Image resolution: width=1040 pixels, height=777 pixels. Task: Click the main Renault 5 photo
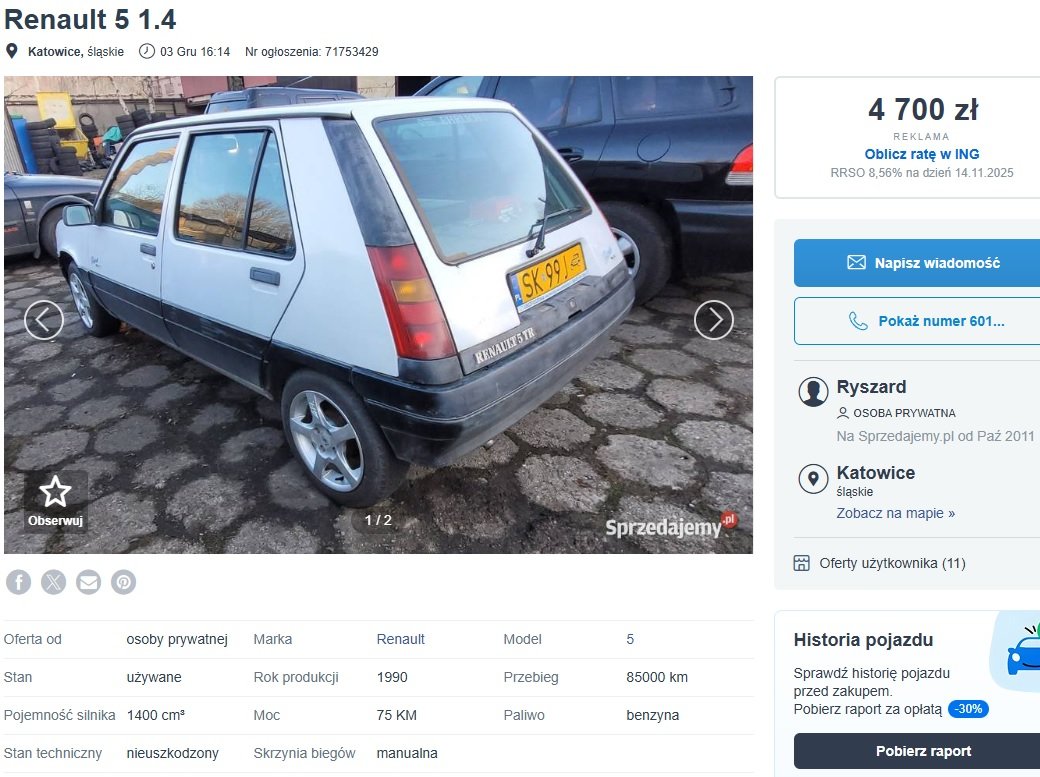click(378, 315)
